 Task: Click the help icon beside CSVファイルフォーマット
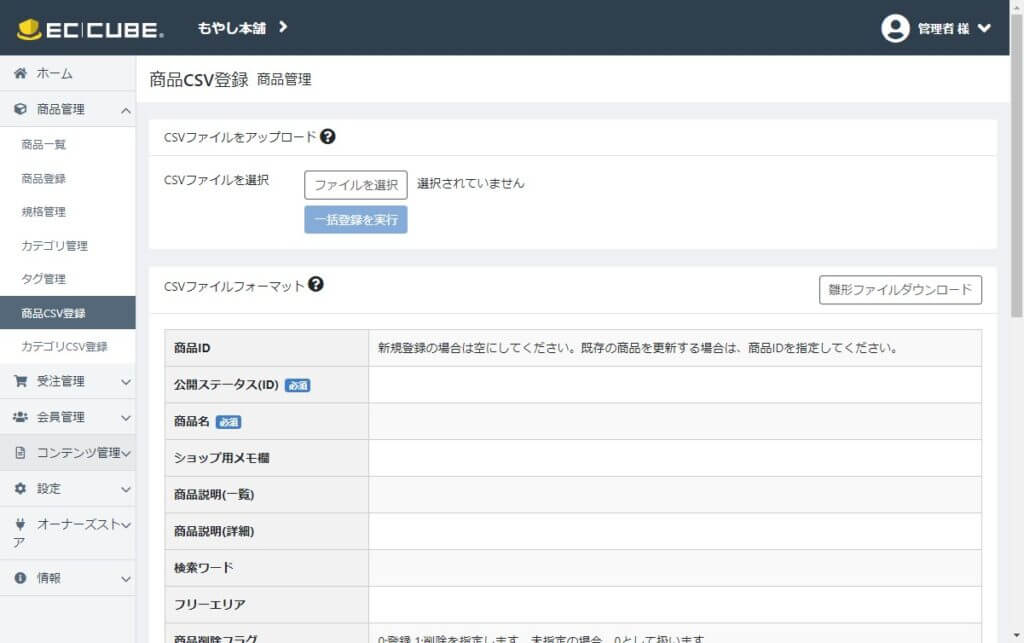point(316,285)
